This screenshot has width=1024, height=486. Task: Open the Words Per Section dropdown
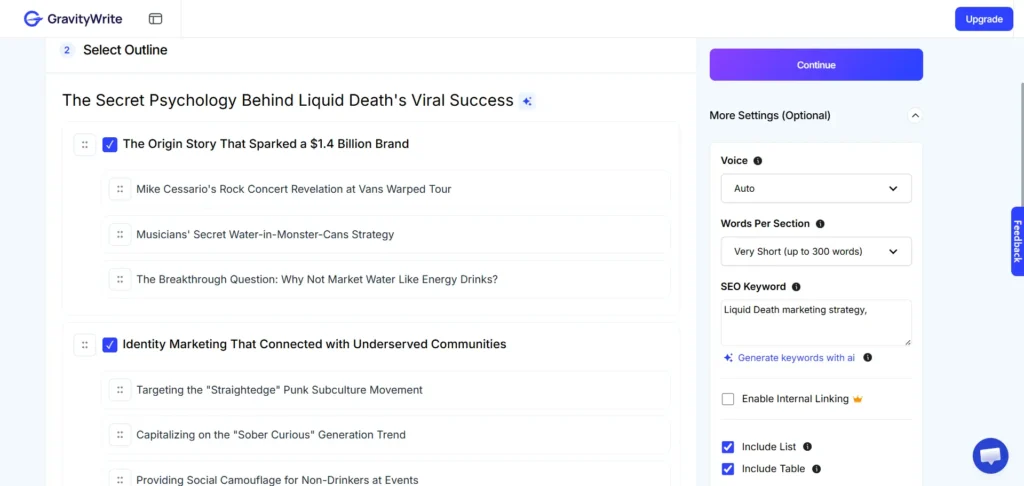pyautogui.click(x=816, y=251)
